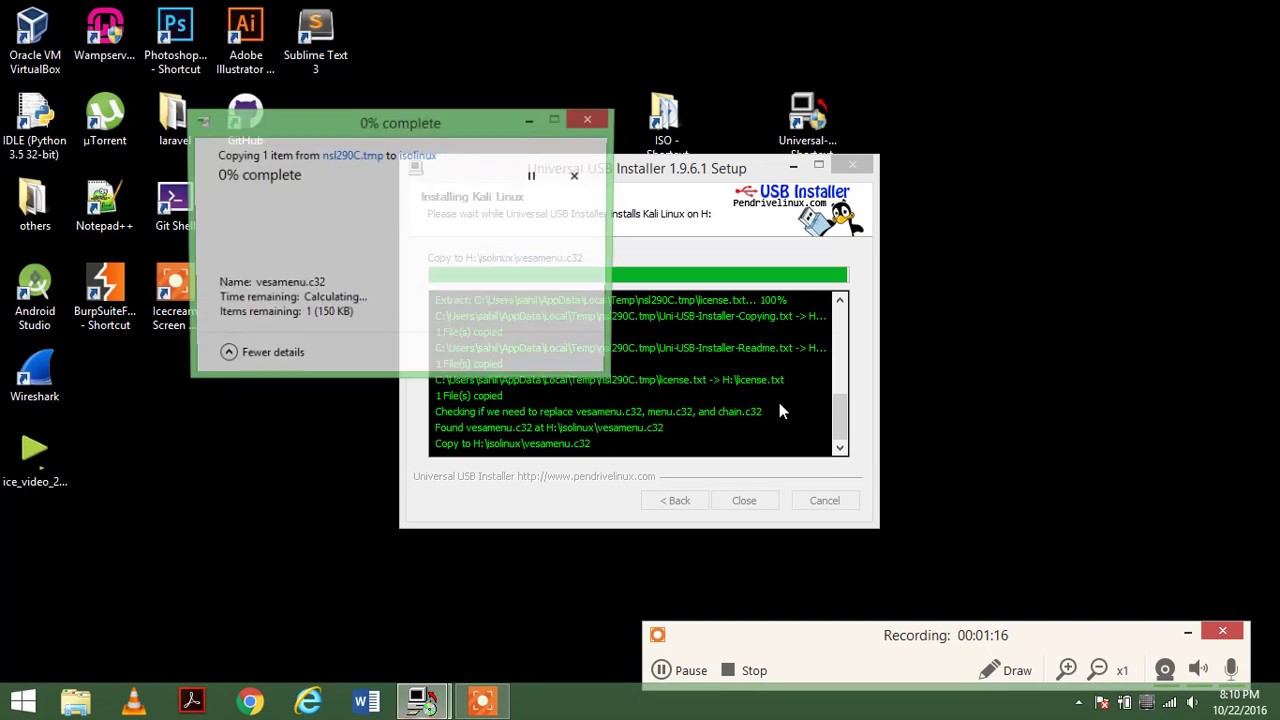This screenshot has width=1280, height=720.
Task: Open ISO shortcut folder on desktop
Action: [x=665, y=124]
